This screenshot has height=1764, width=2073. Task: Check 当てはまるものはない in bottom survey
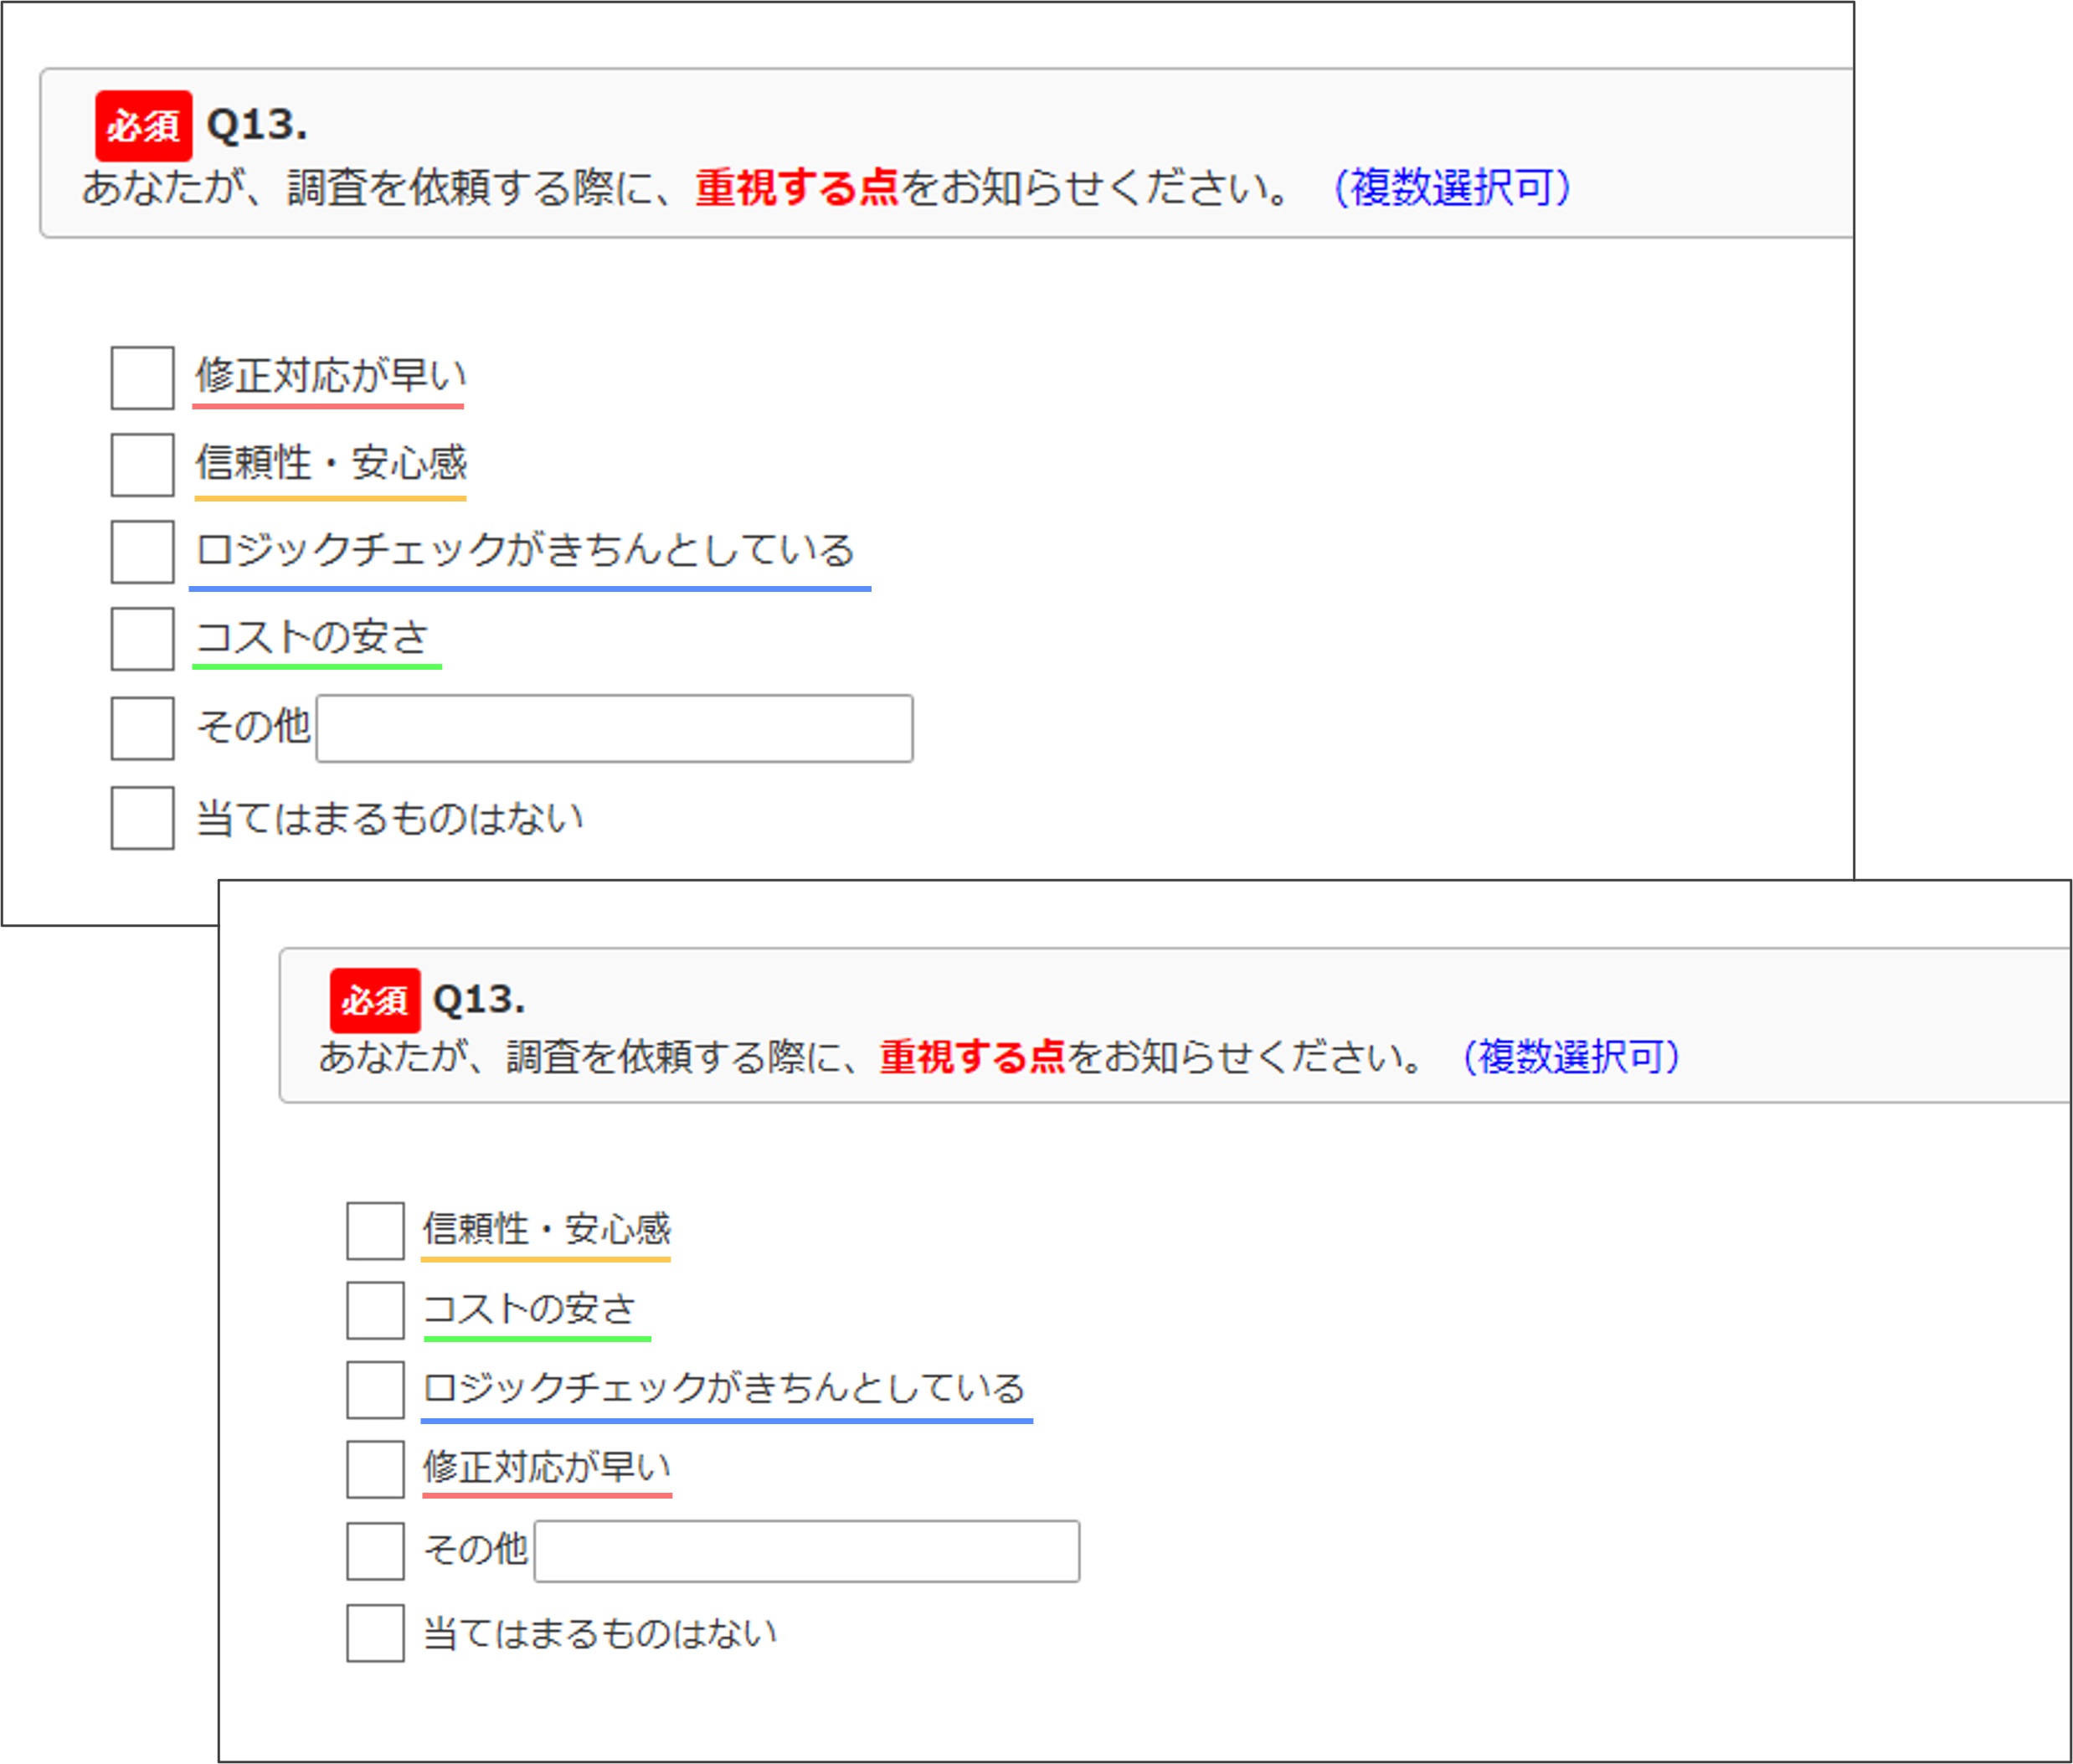click(x=375, y=1633)
